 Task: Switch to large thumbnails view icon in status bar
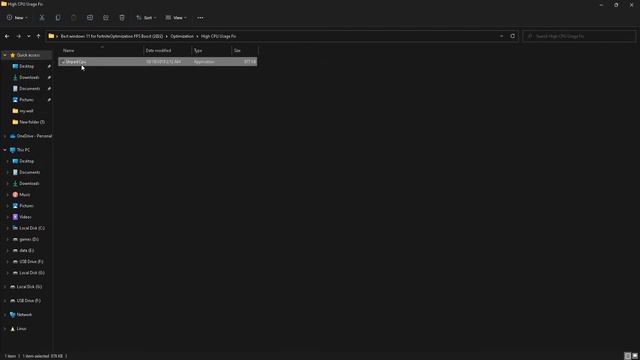click(x=635, y=356)
